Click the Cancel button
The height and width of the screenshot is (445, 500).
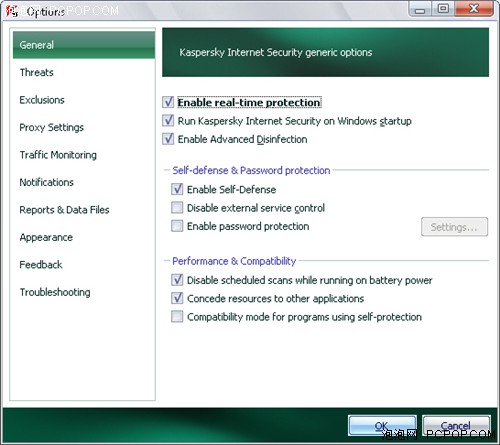(x=456, y=426)
